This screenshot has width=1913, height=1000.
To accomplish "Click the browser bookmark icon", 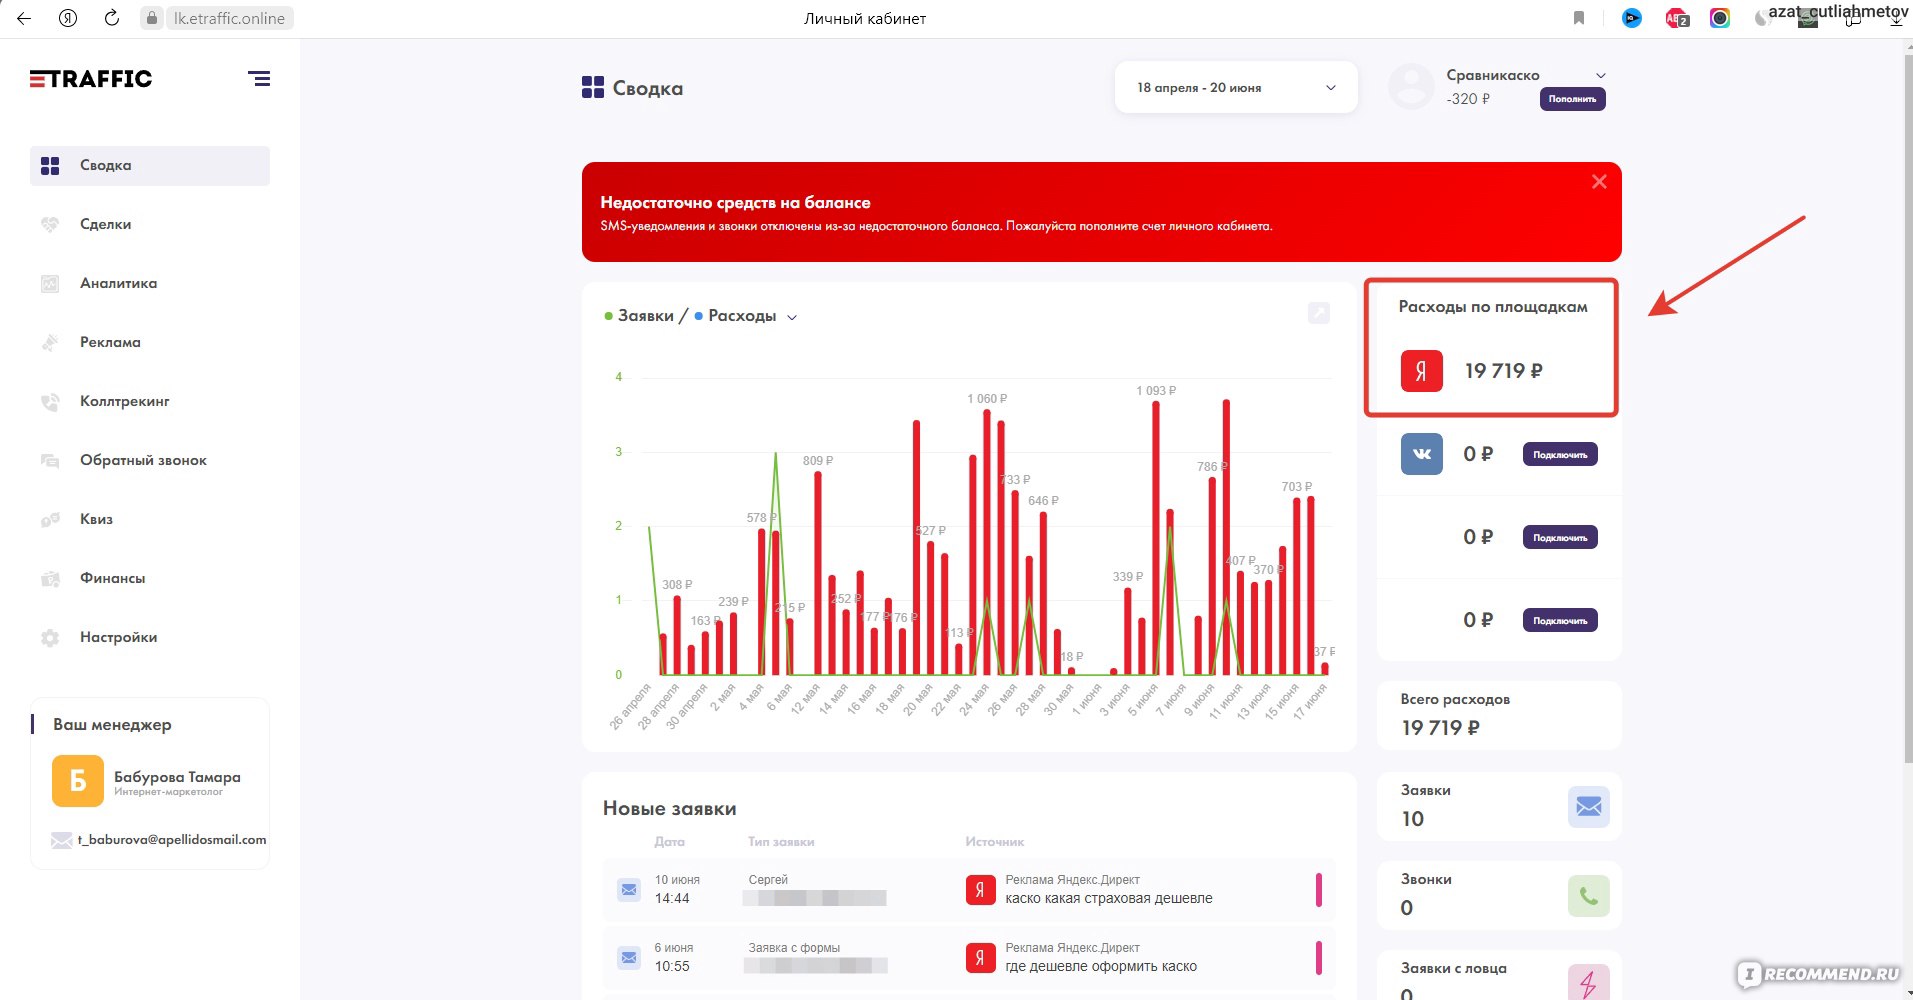I will coord(1579,18).
